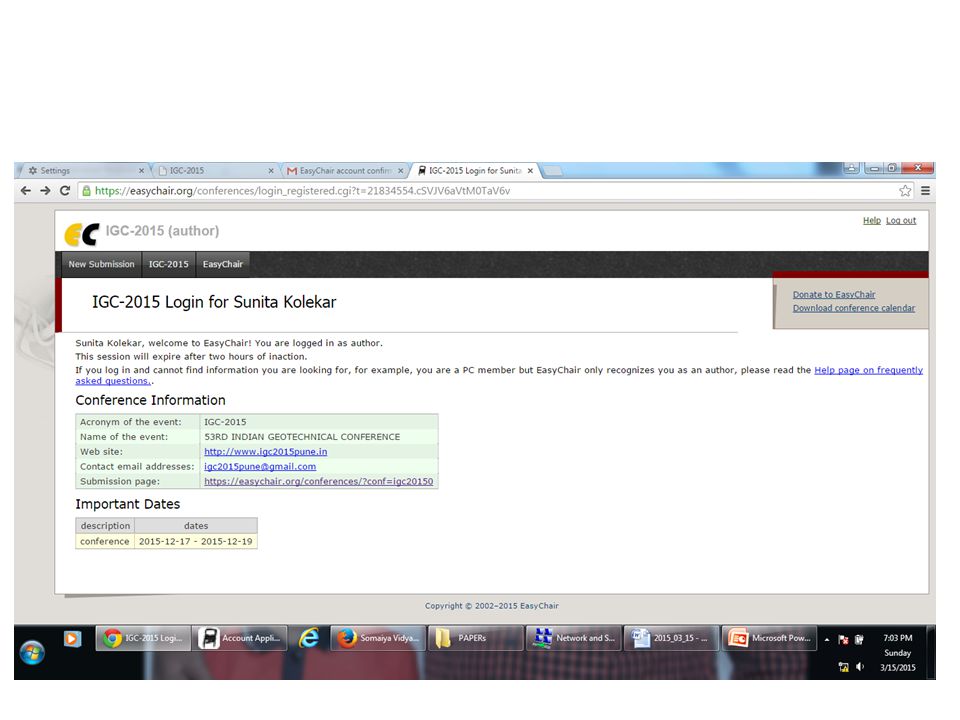
Task: Open the EasyChair menu item
Action: [x=223, y=264]
